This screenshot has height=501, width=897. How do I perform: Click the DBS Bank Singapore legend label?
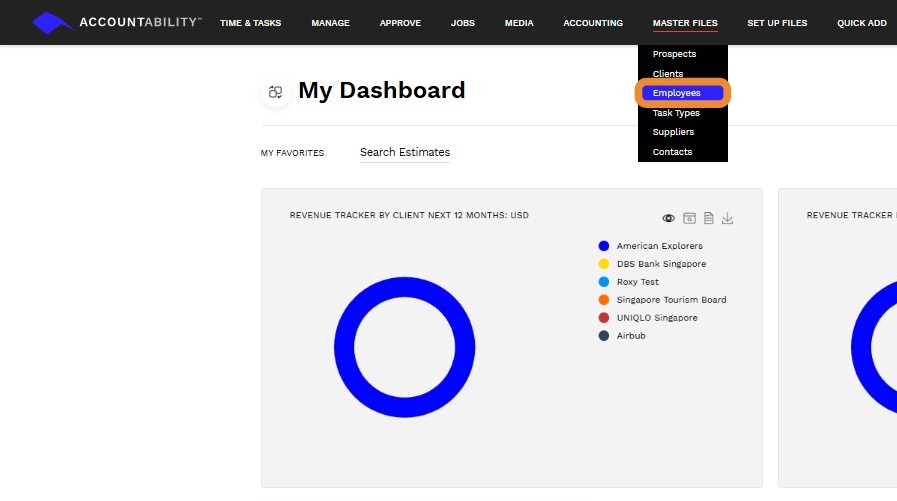click(x=661, y=264)
